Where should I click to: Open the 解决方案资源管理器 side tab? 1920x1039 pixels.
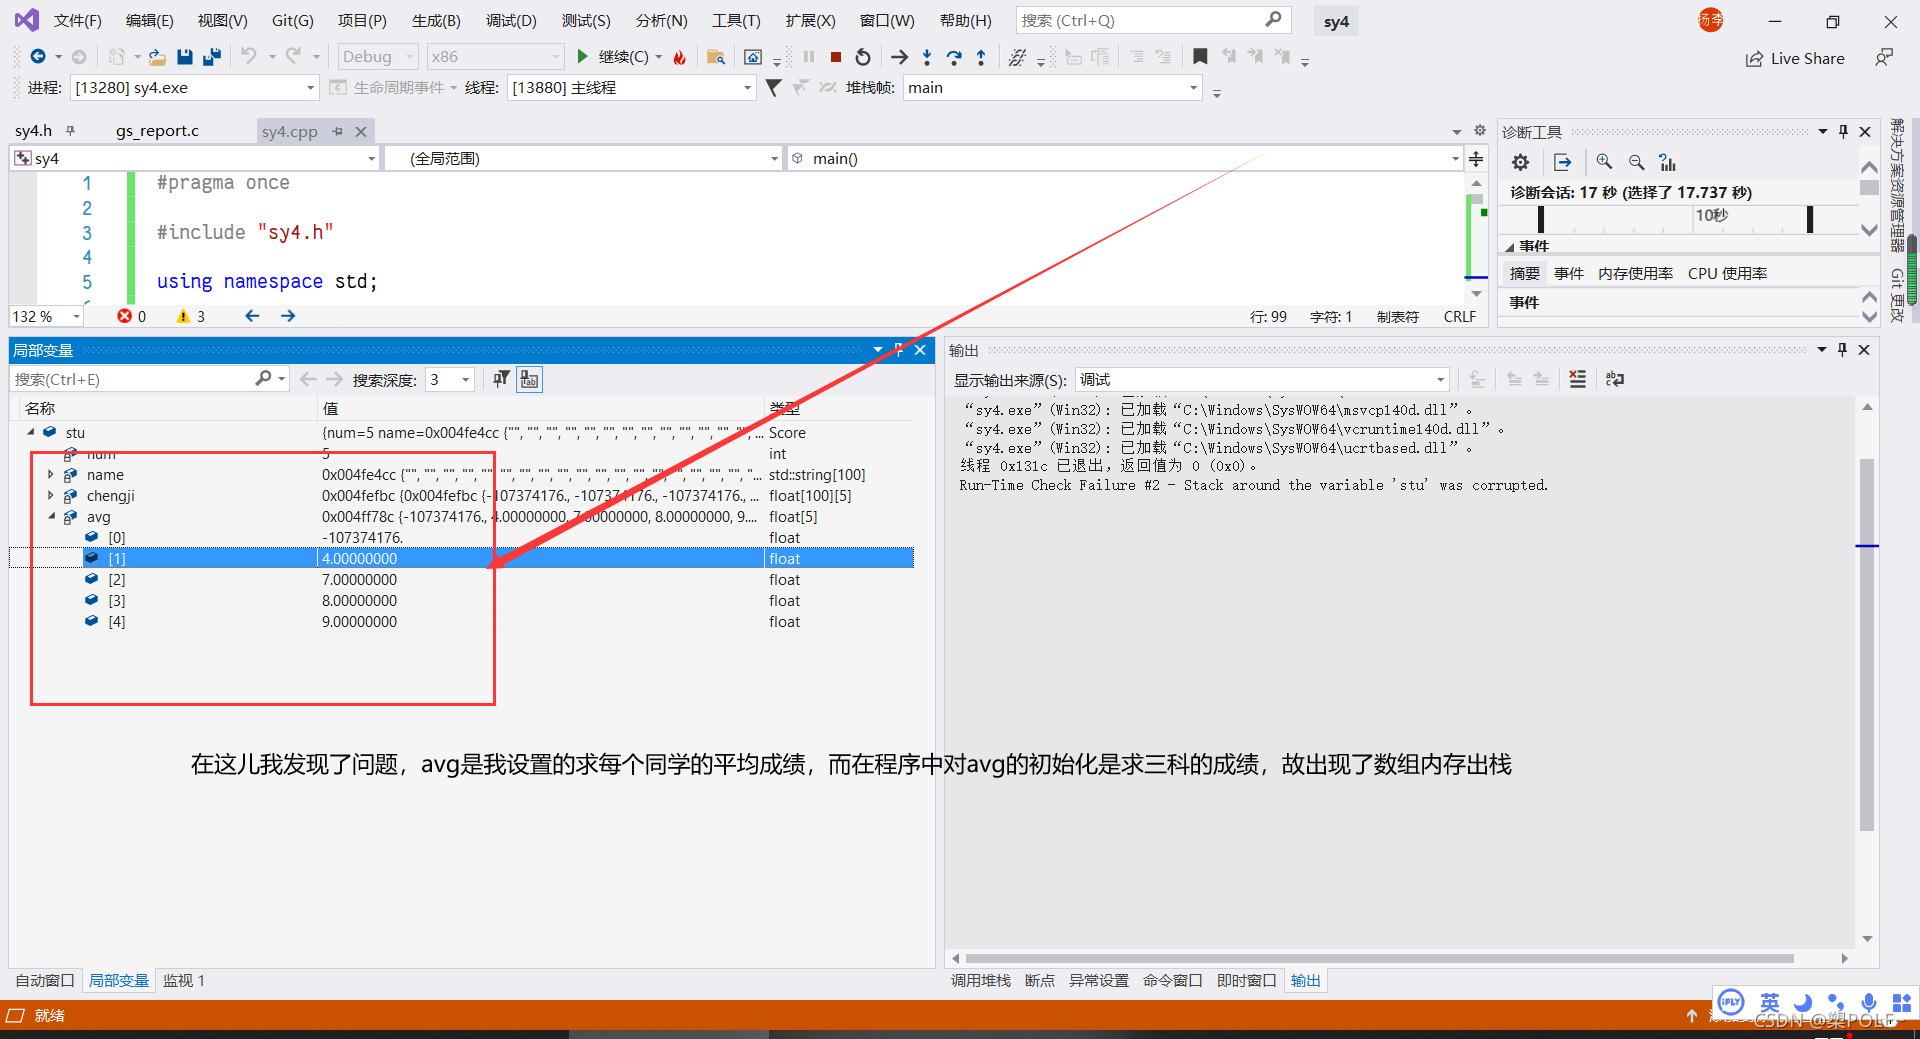[1896, 185]
